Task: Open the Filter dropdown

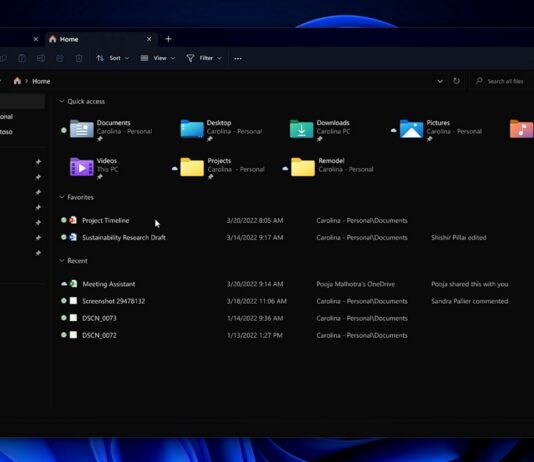Action: 204,58
